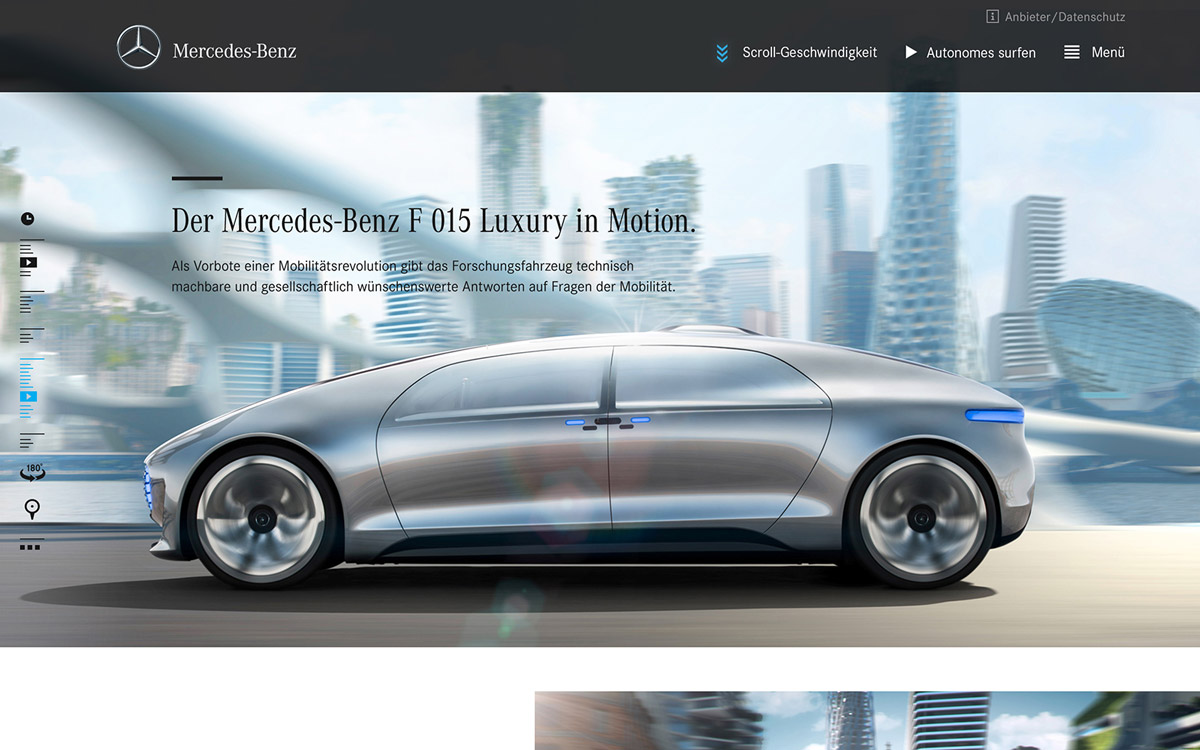Click the hamburger menu icon
The image size is (1200, 750).
(1072, 52)
